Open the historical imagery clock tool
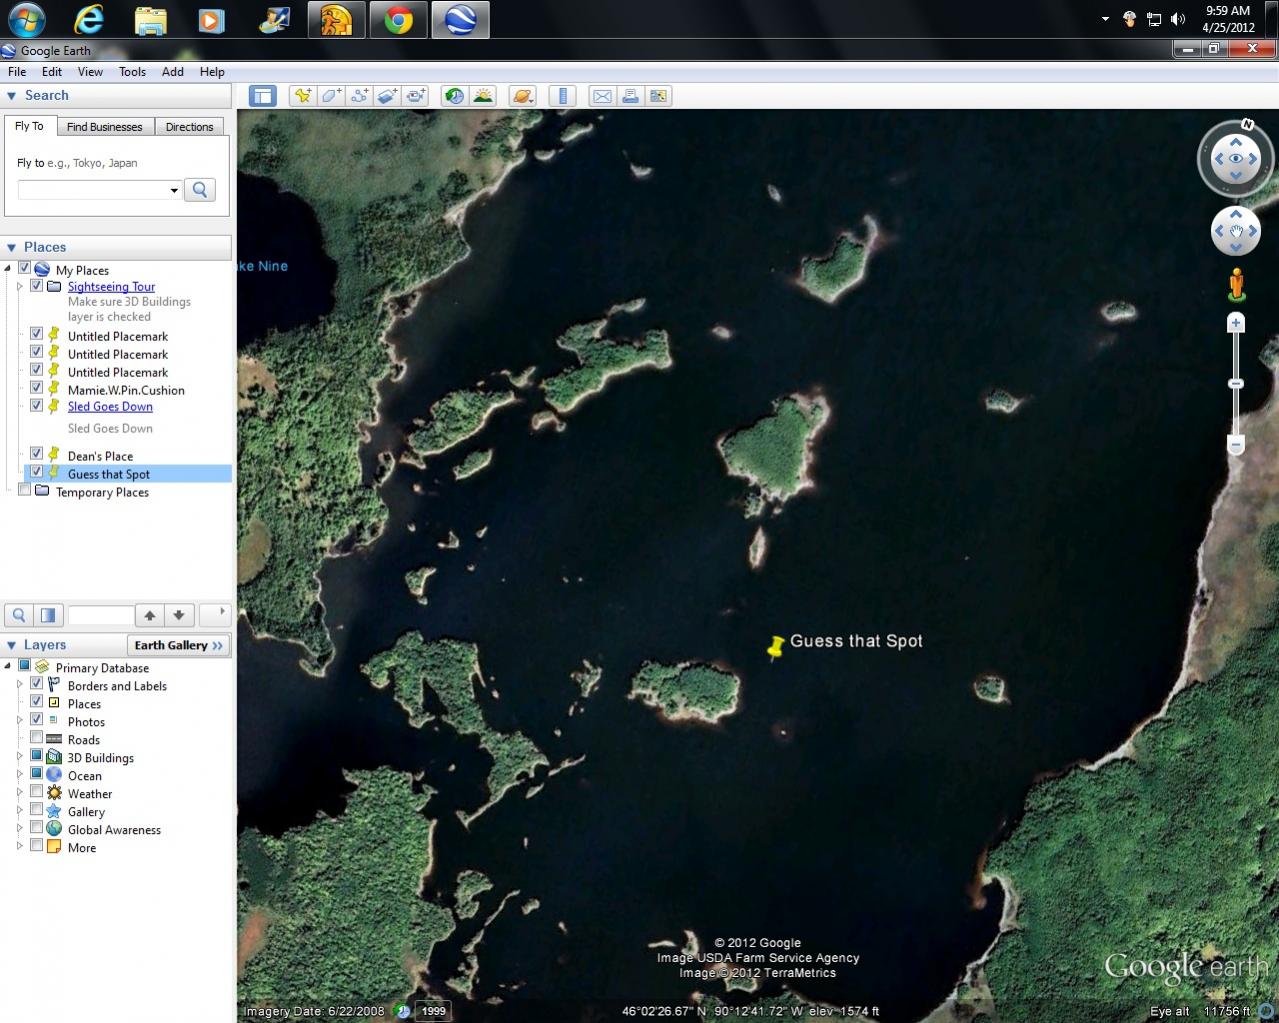1279x1023 pixels. click(x=454, y=96)
